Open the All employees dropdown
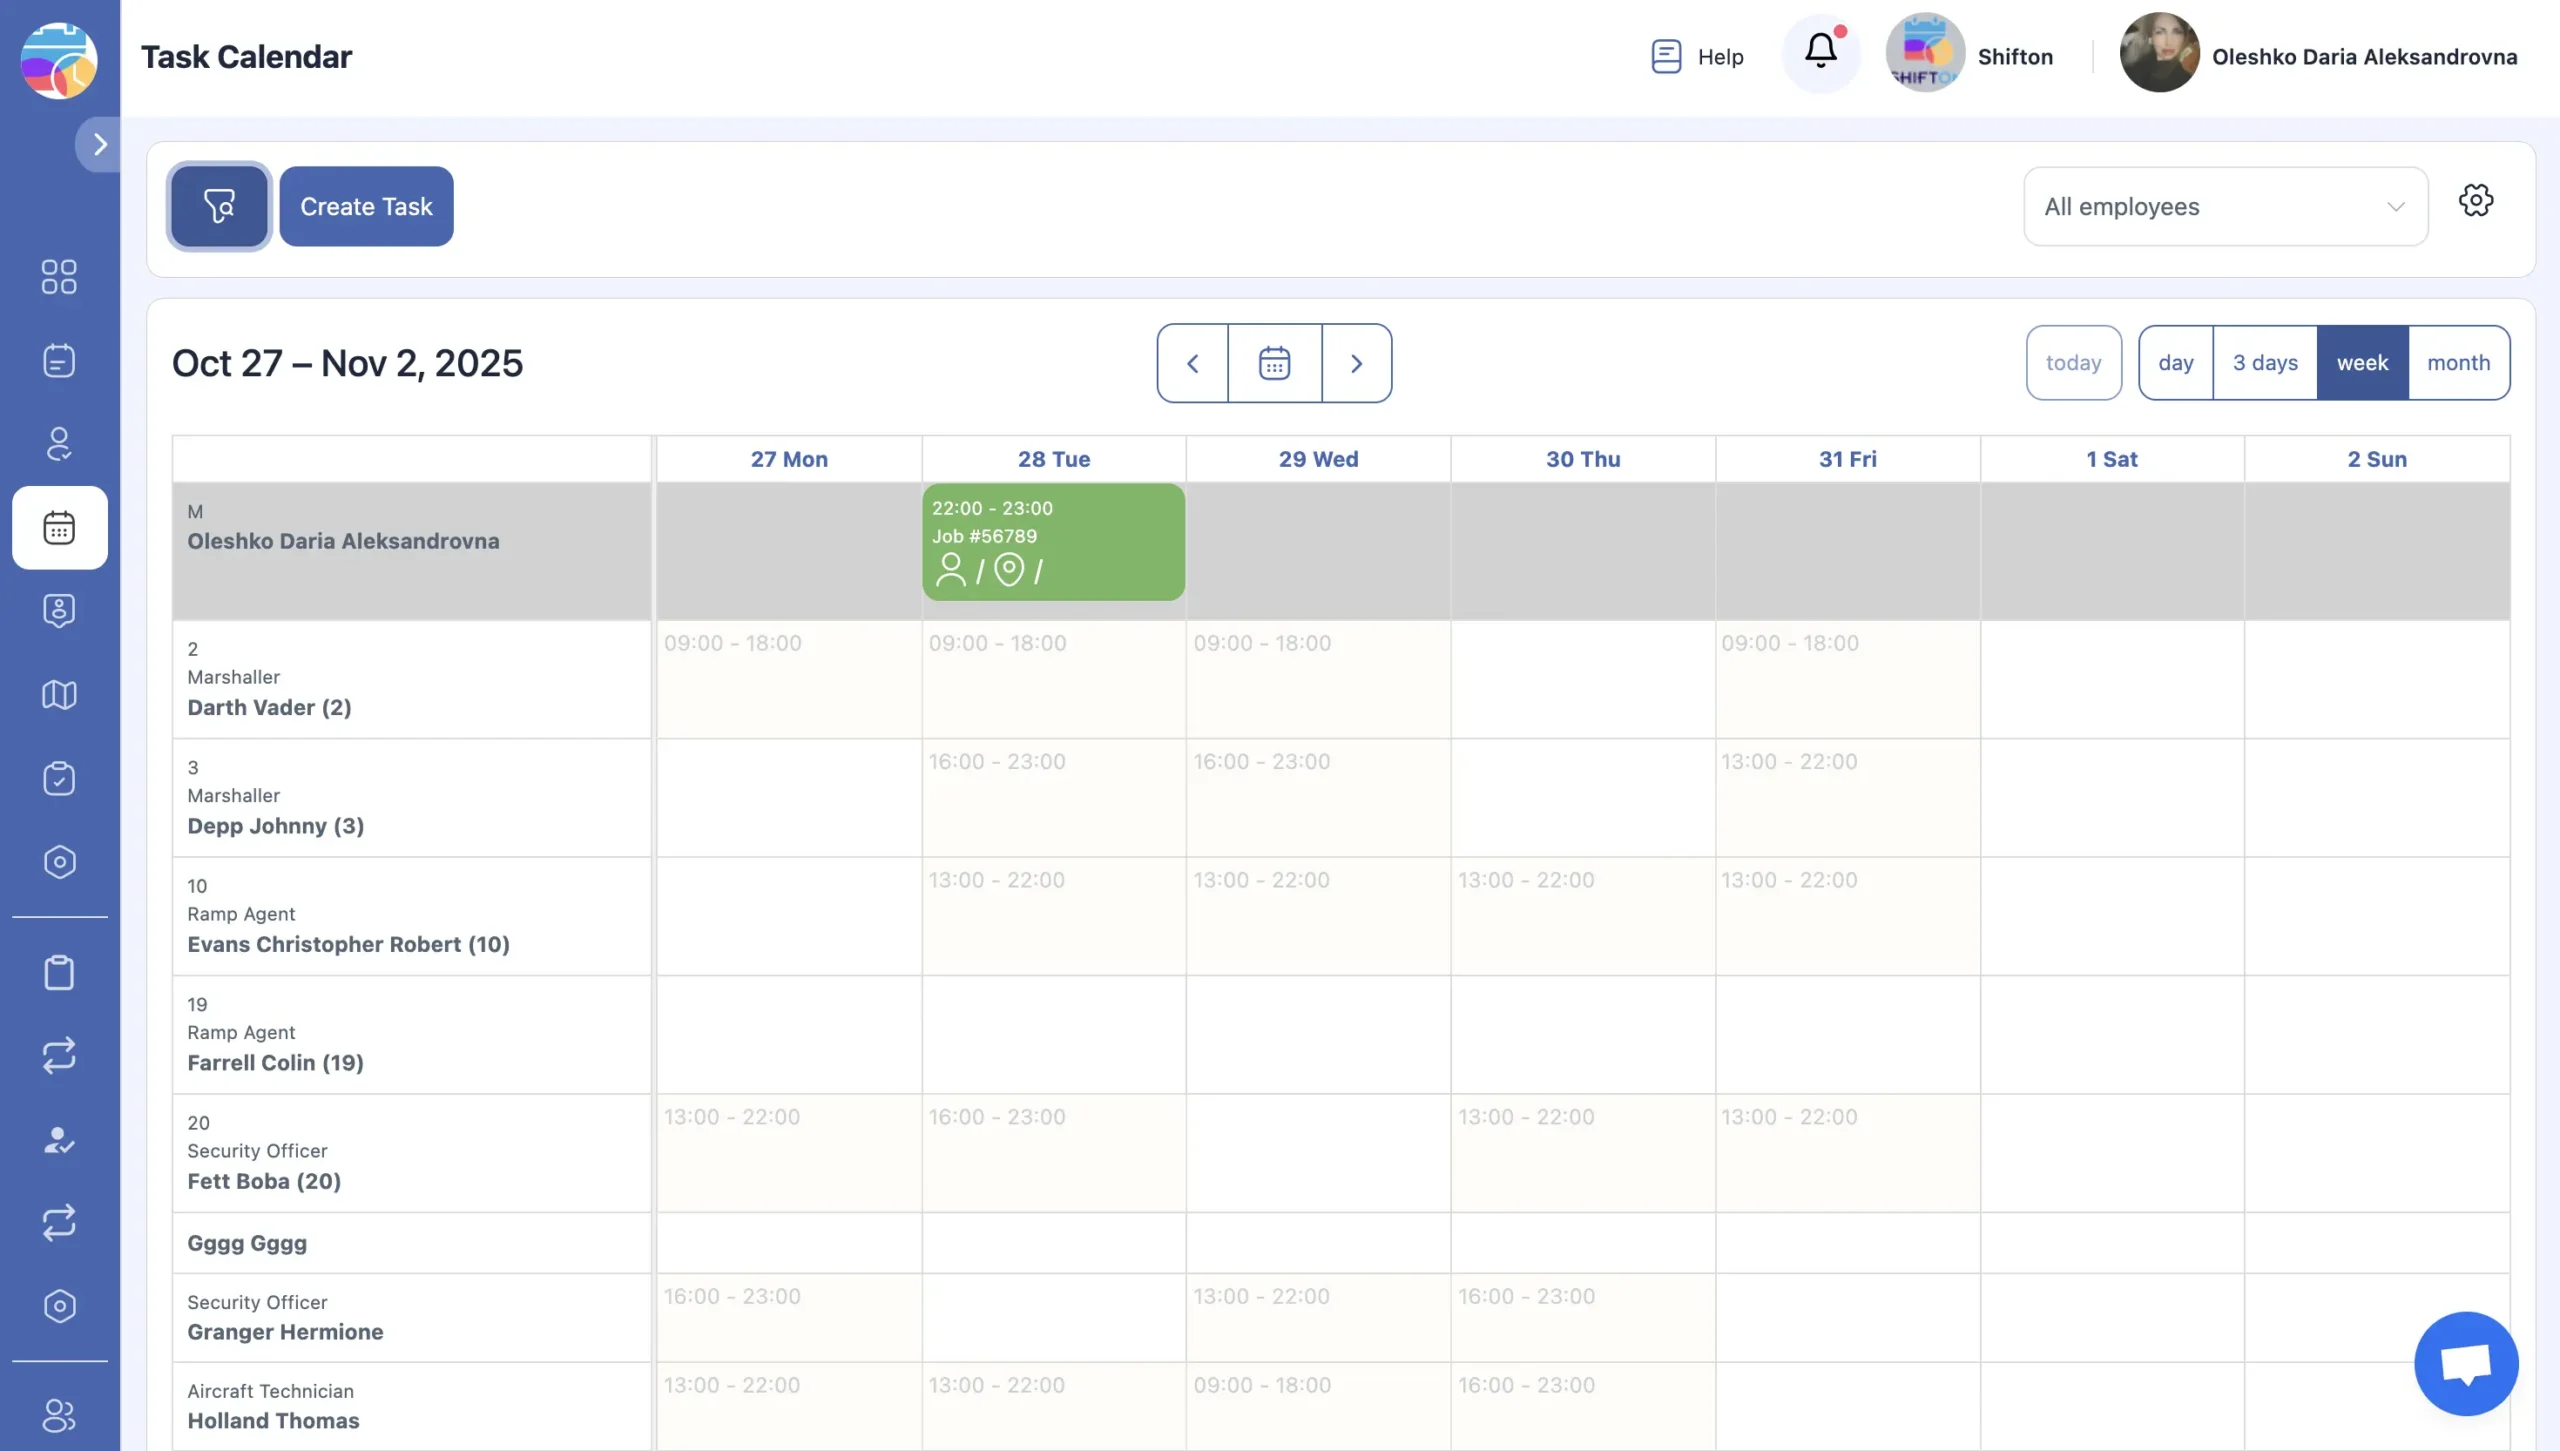 [2225, 206]
